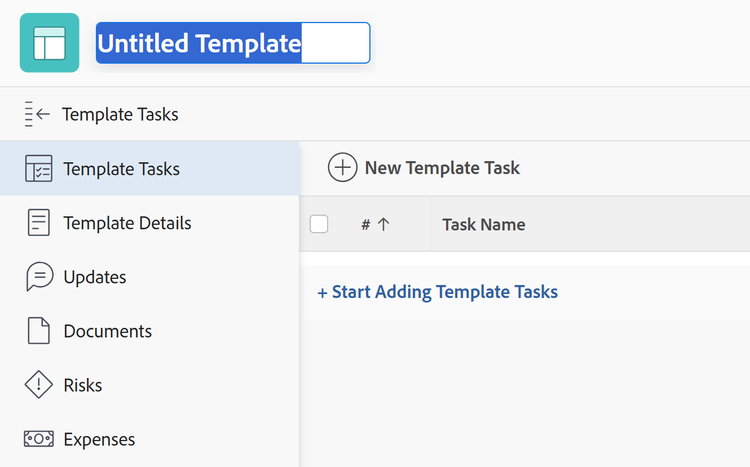Click the Untitled Template name field
Image resolution: width=750 pixels, height=467 pixels.
233,43
